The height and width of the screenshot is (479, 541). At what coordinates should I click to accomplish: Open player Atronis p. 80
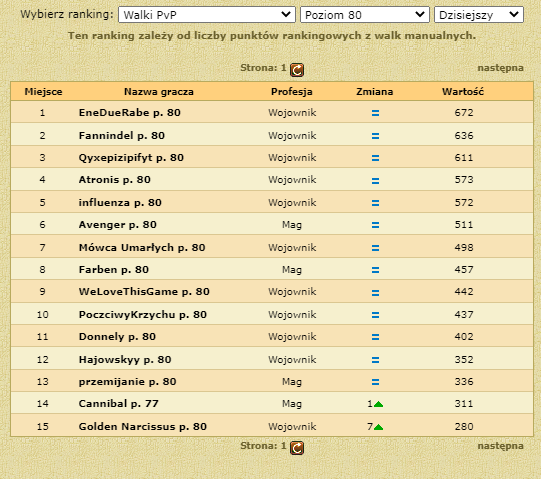115,179
